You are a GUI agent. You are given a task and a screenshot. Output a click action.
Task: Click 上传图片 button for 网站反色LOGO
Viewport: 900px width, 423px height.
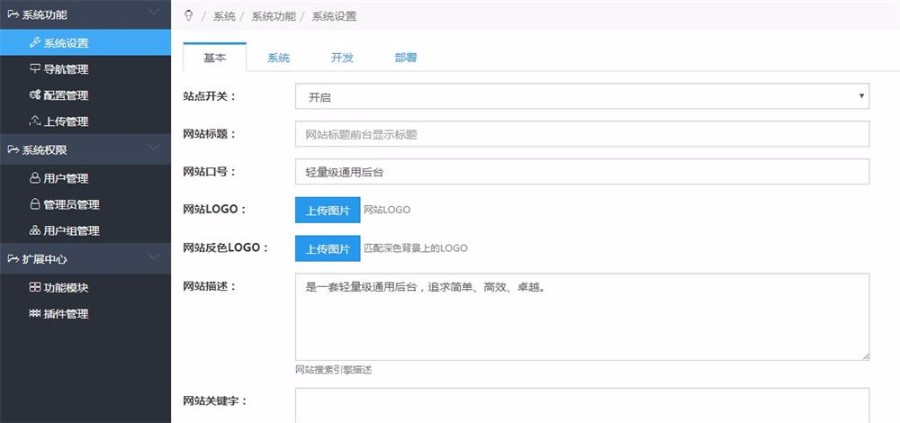point(328,249)
